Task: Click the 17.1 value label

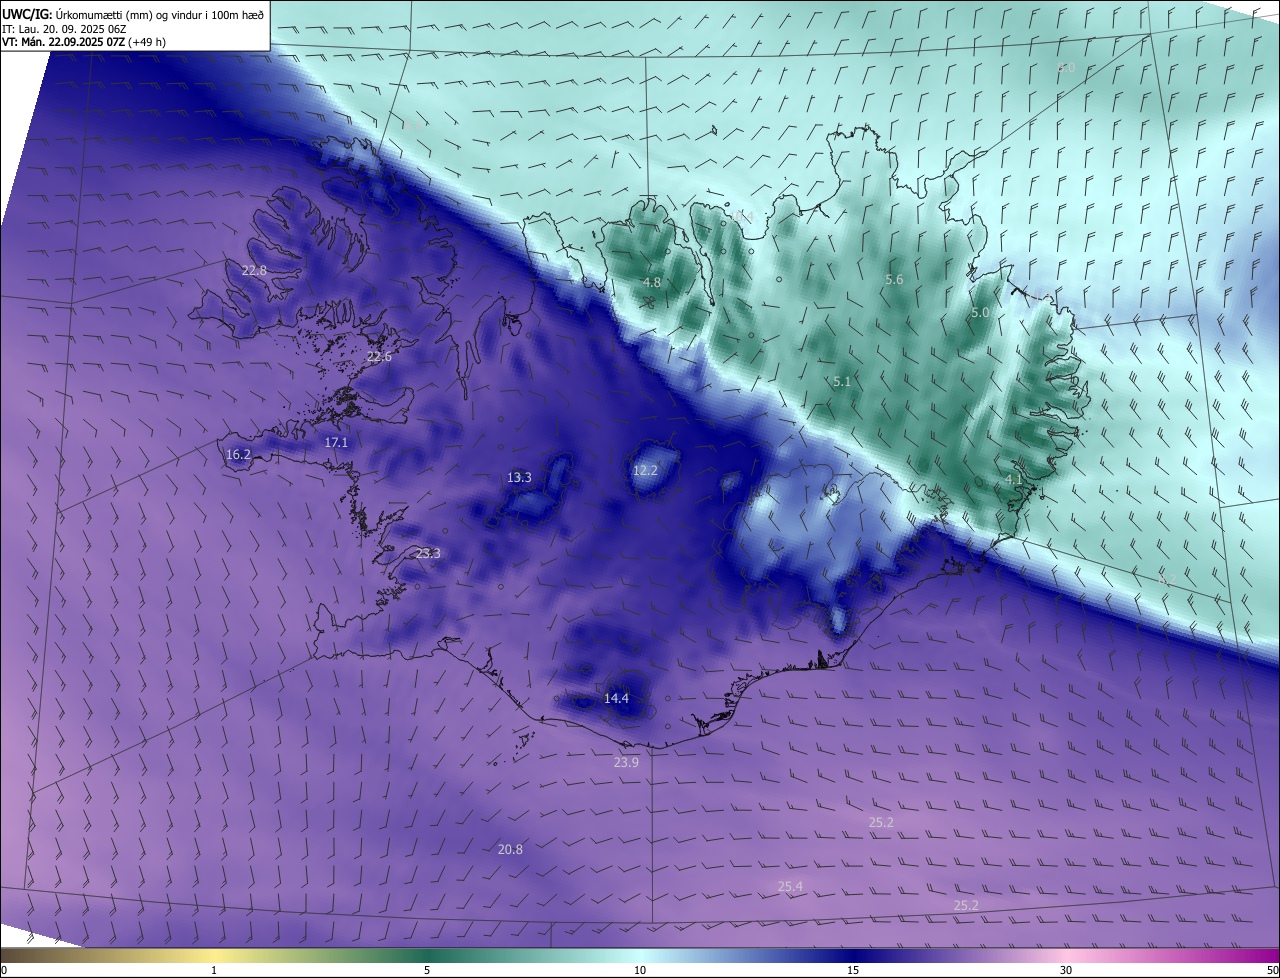Action: [337, 443]
